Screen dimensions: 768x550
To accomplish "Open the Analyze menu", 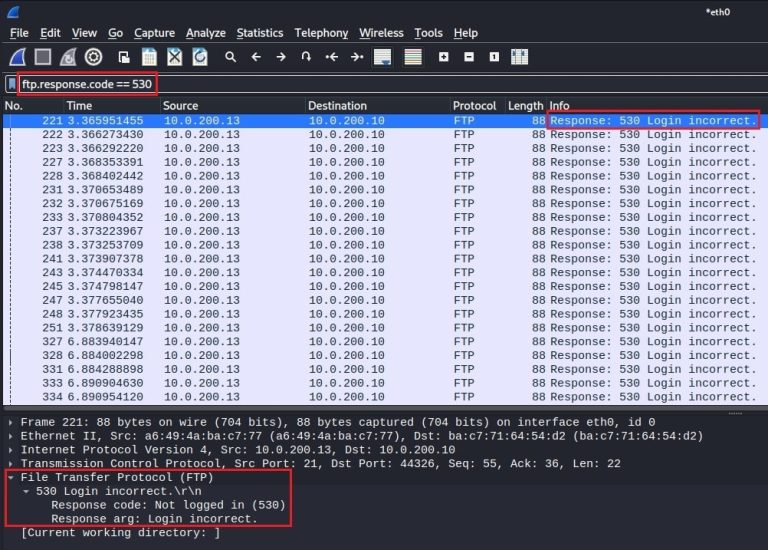I will (205, 33).
